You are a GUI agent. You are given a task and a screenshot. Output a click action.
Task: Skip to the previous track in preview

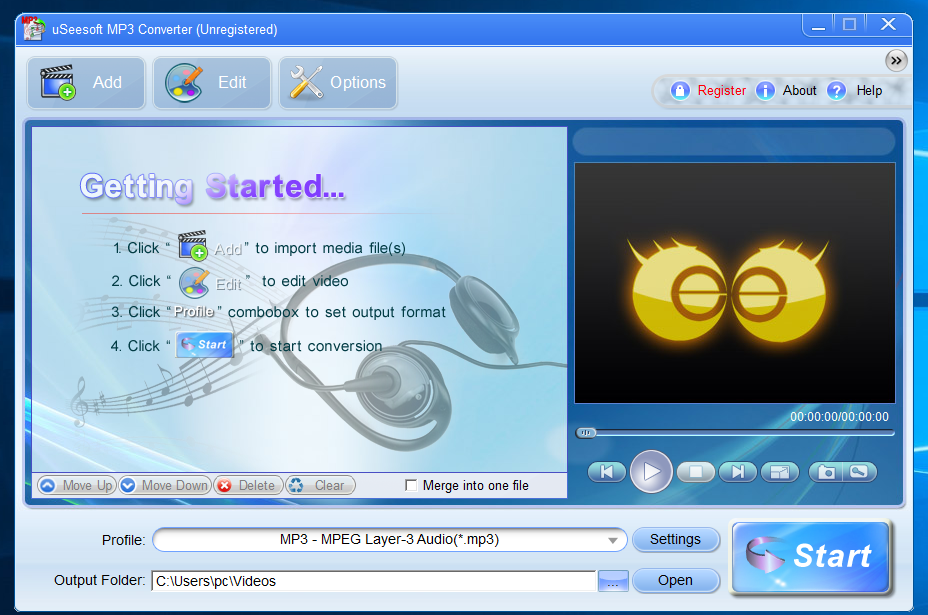607,472
